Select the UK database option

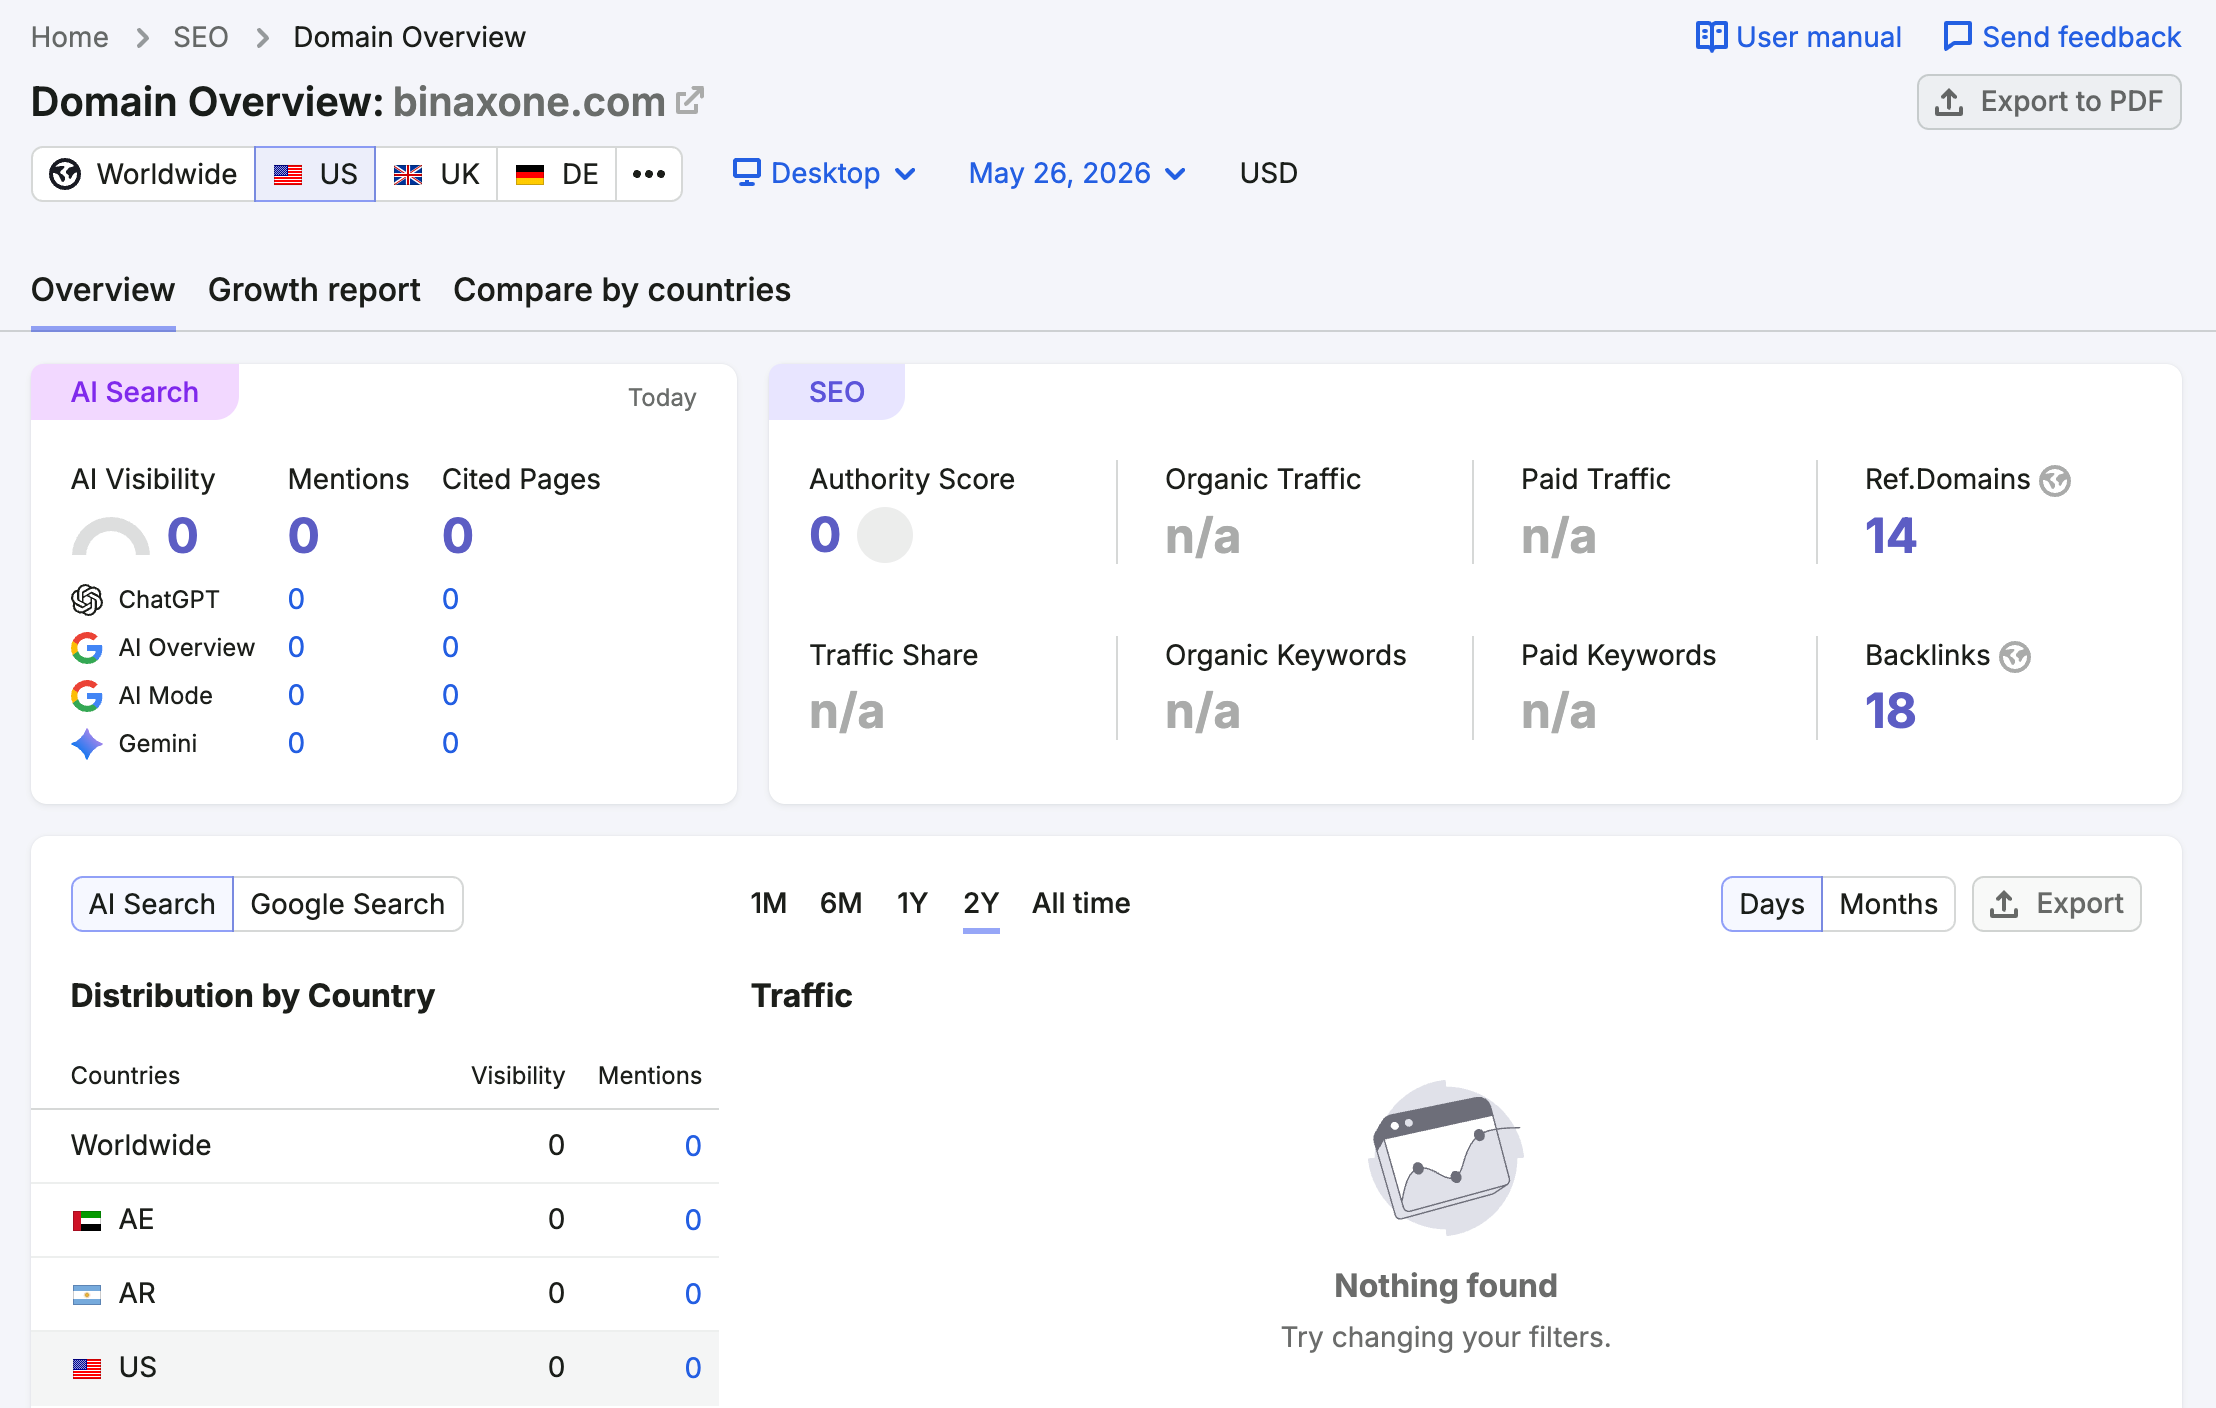[436, 174]
